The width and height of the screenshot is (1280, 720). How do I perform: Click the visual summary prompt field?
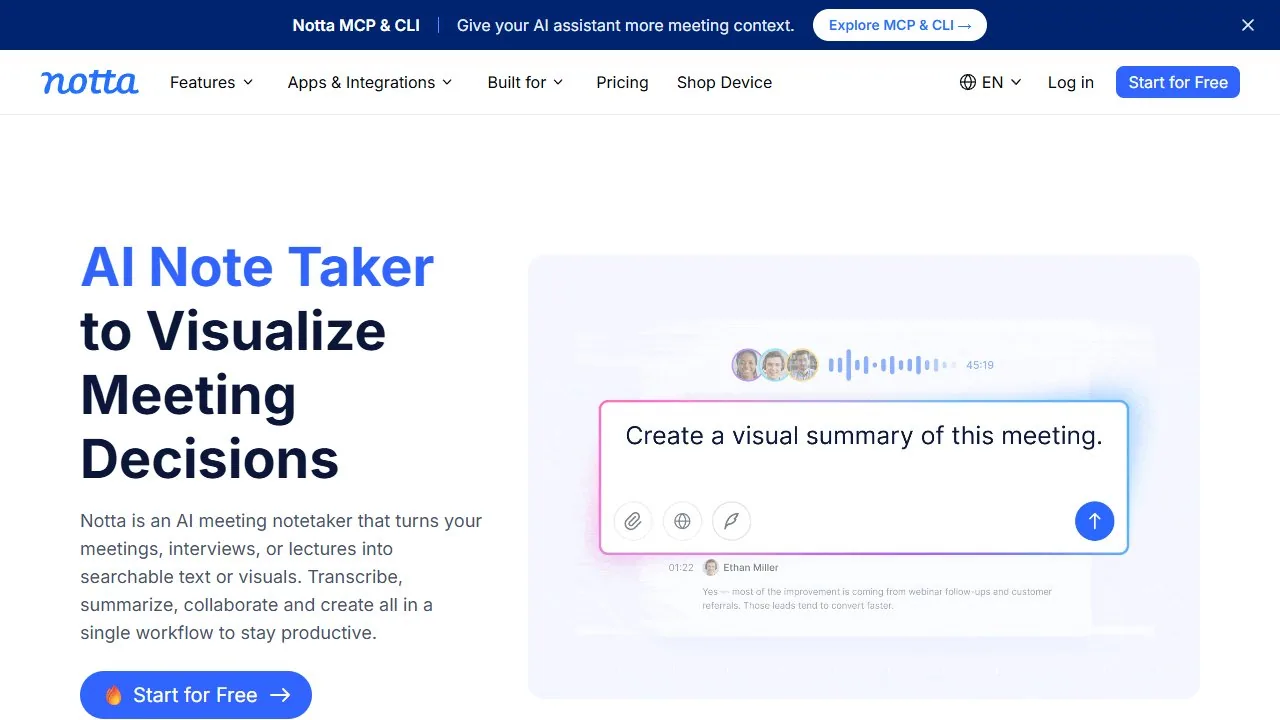tap(864, 477)
